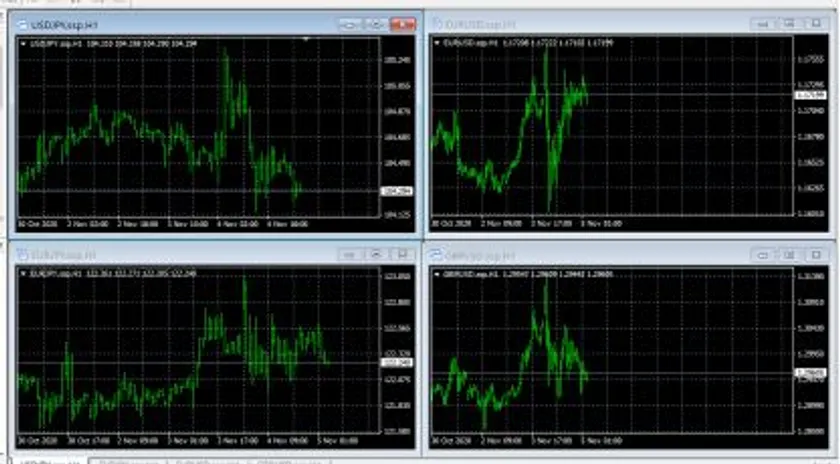The width and height of the screenshot is (840, 464).
Task: Click the USDJPY H1 quote header inside chart
Action: coord(114,44)
